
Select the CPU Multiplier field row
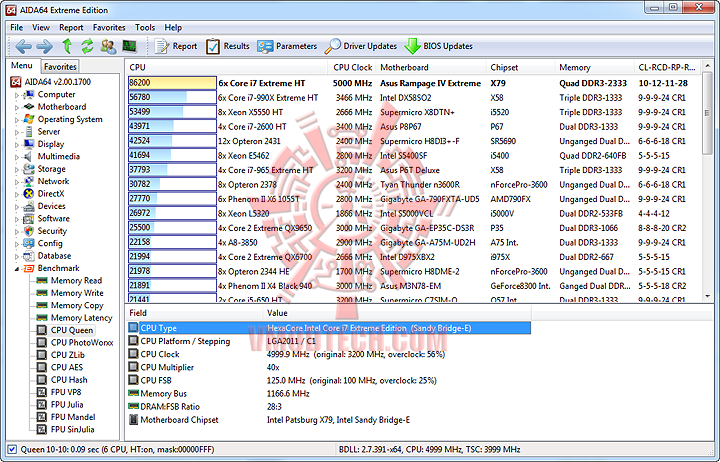(329, 367)
